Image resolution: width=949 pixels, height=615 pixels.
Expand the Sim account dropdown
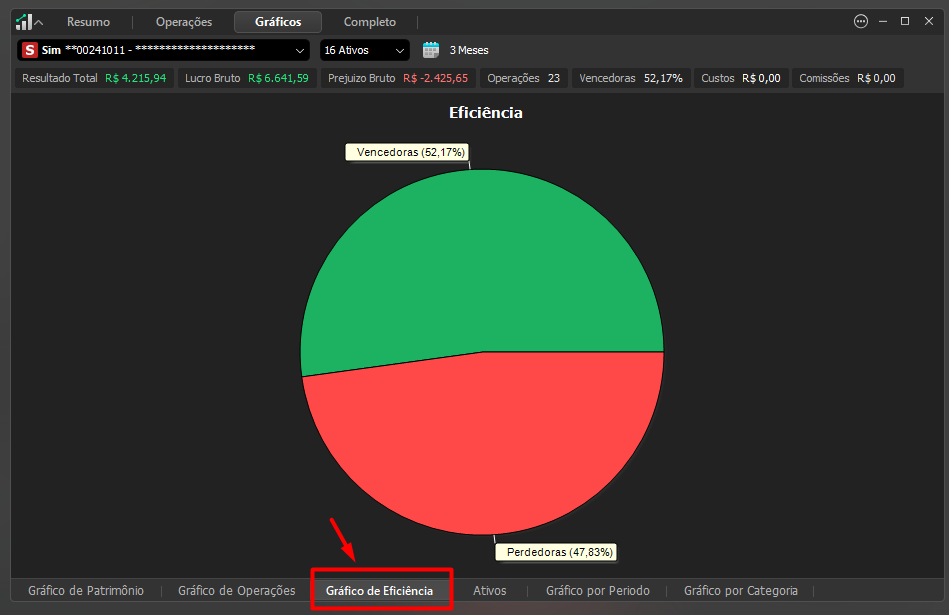163,50
